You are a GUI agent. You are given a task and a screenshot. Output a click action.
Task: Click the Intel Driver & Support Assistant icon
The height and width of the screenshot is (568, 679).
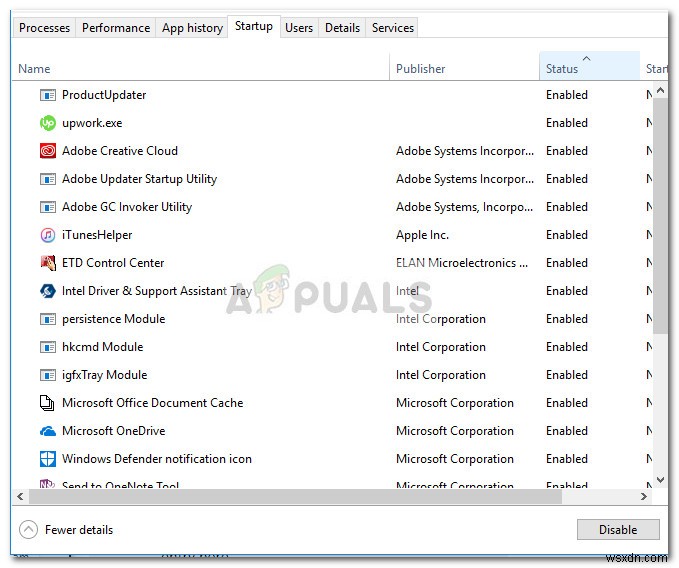click(48, 291)
